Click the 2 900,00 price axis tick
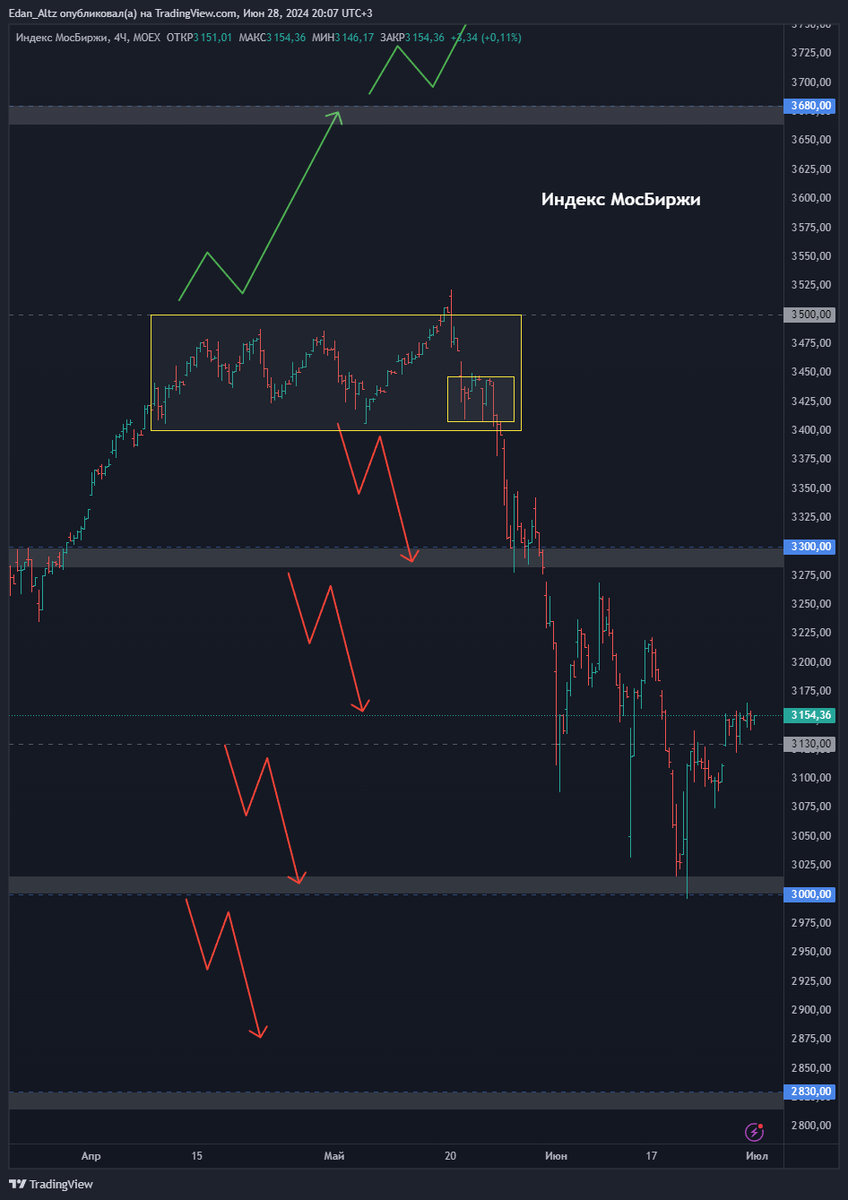This screenshot has width=848, height=1200. 811,1010
